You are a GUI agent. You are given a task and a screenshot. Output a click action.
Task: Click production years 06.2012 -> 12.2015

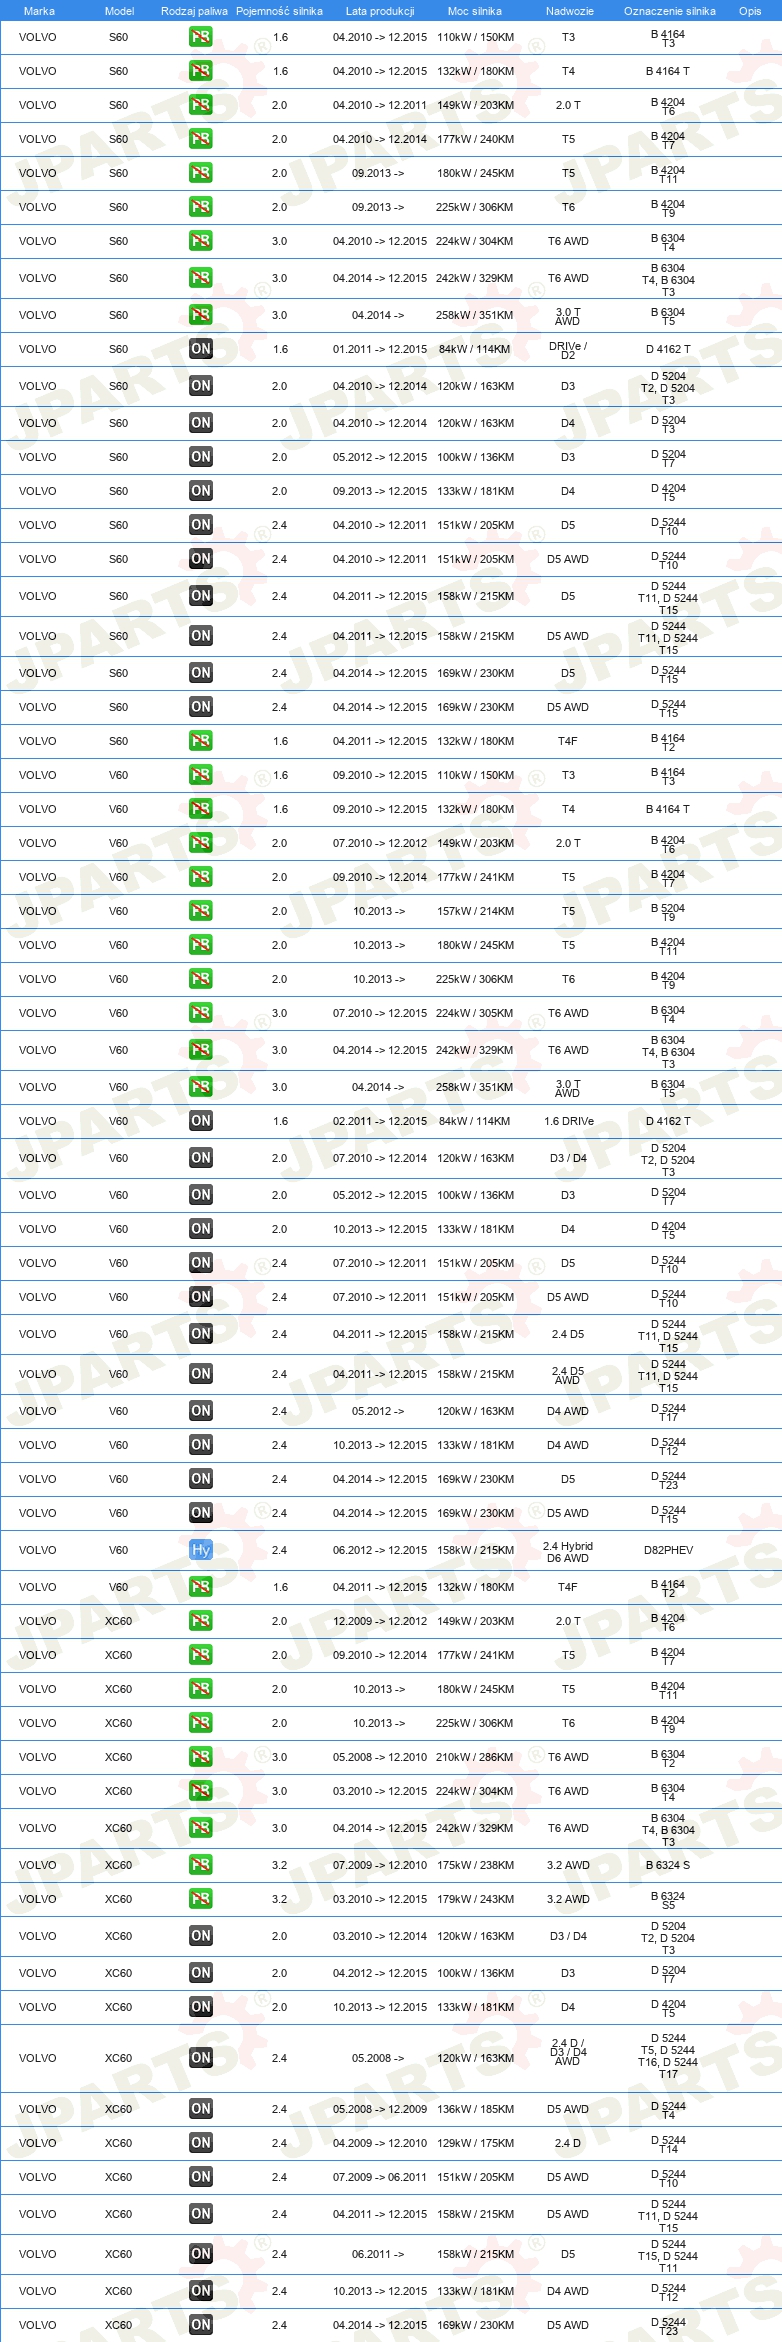pyautogui.click(x=380, y=1550)
